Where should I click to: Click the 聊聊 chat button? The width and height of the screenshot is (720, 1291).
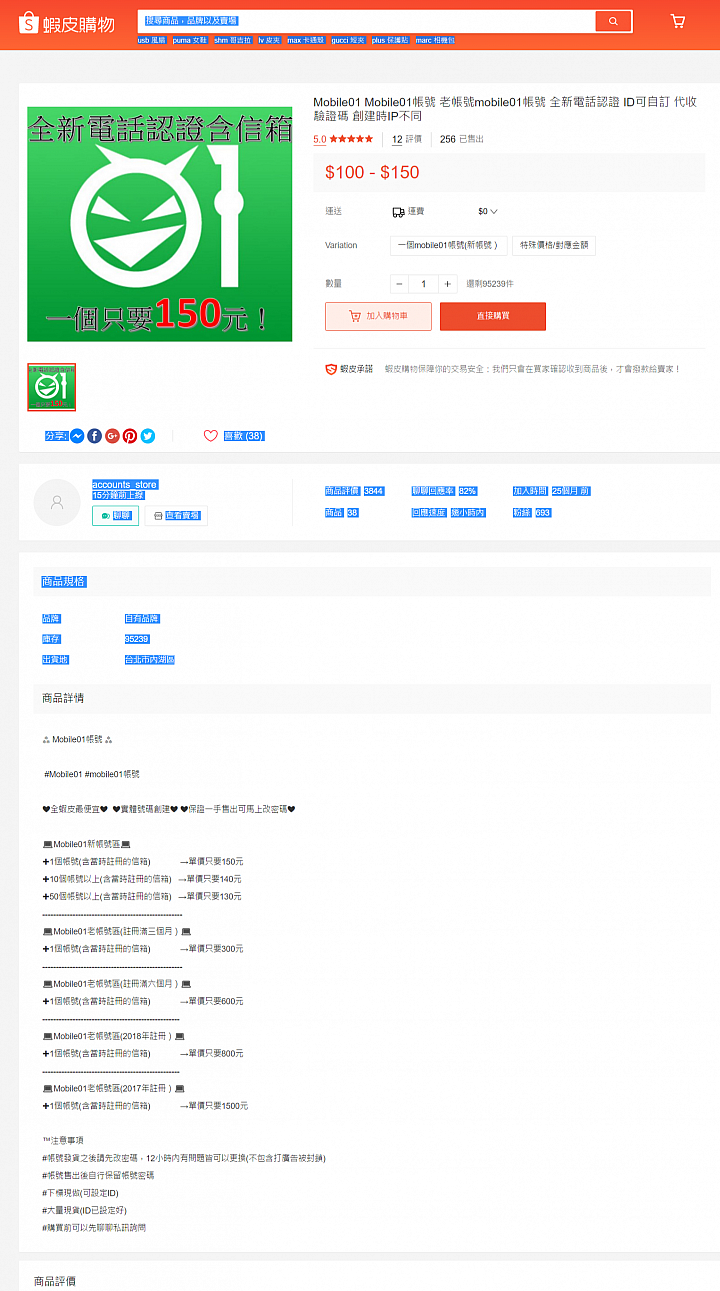(x=115, y=516)
